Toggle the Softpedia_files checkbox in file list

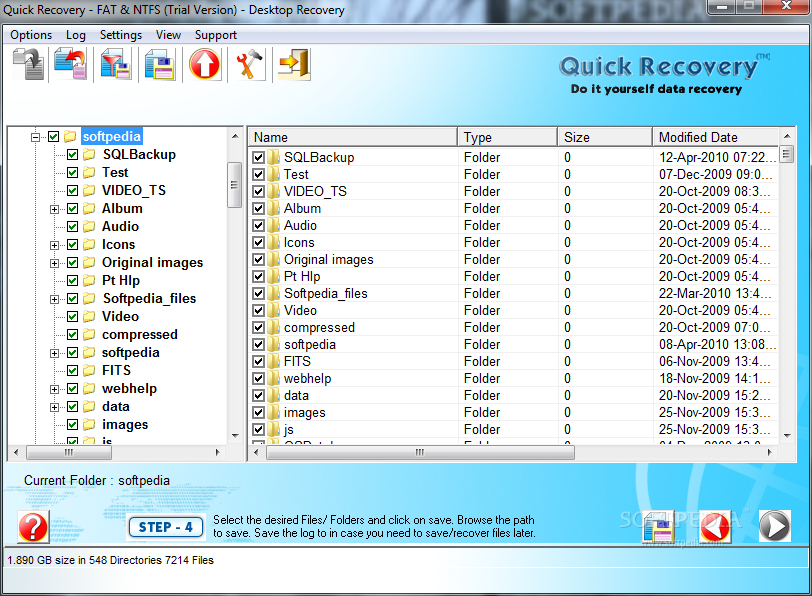258,294
